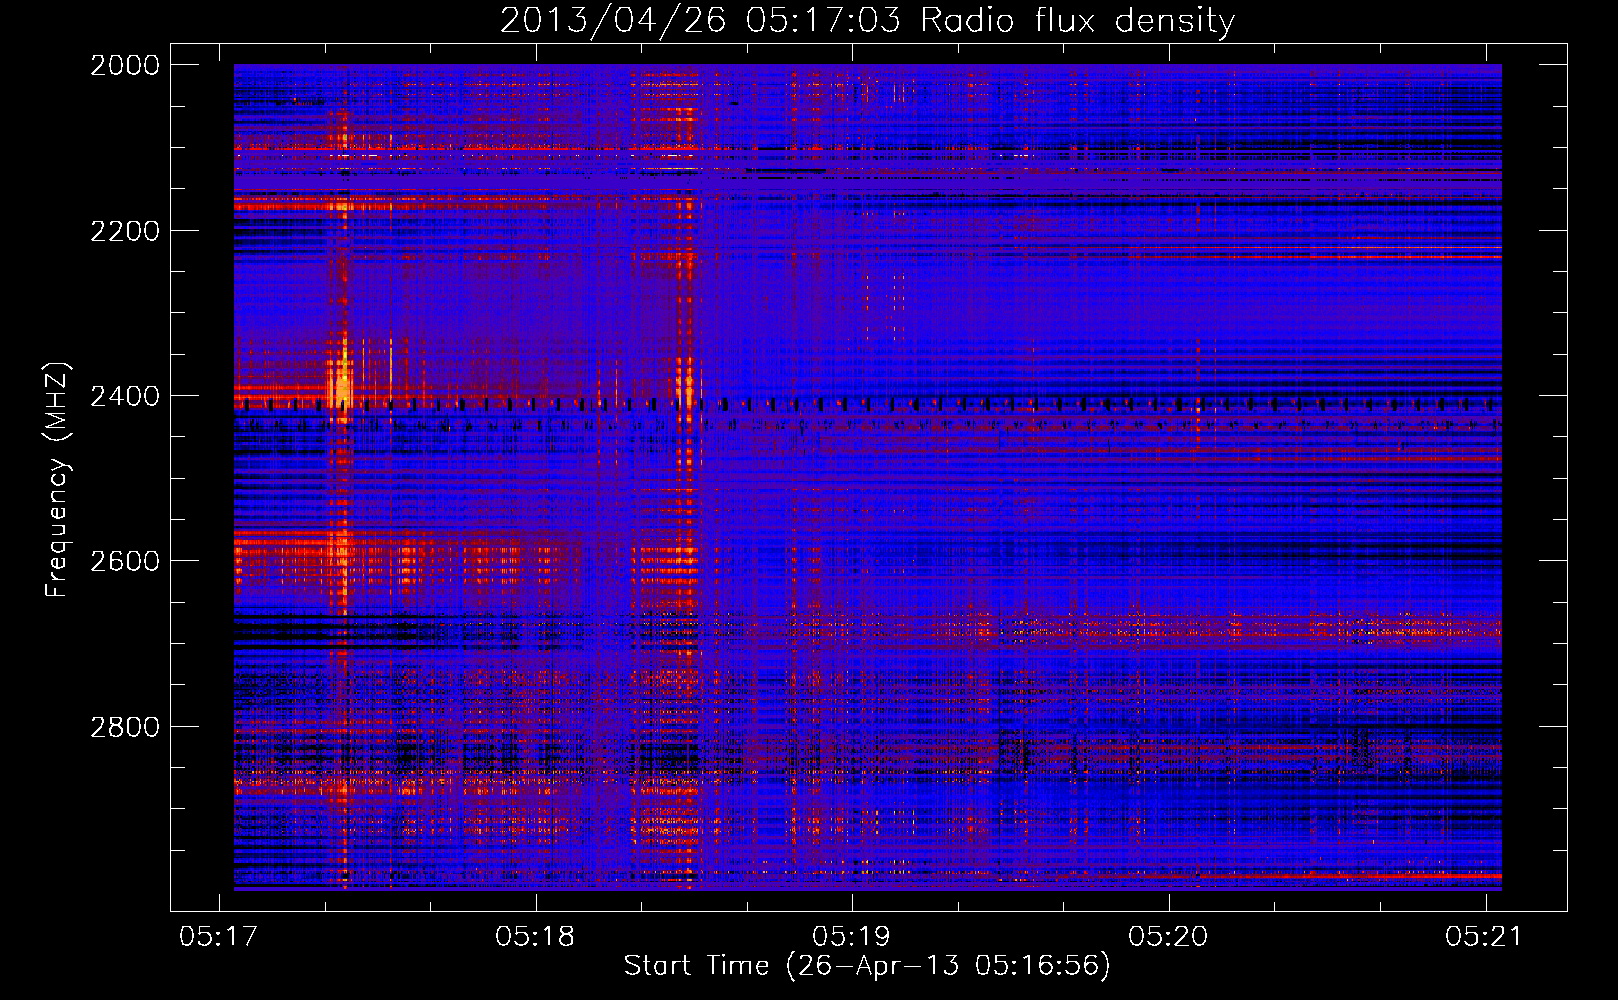This screenshot has height=1000, width=1618.
Task: Click the 2400 frequency tick label
Action: (125, 396)
